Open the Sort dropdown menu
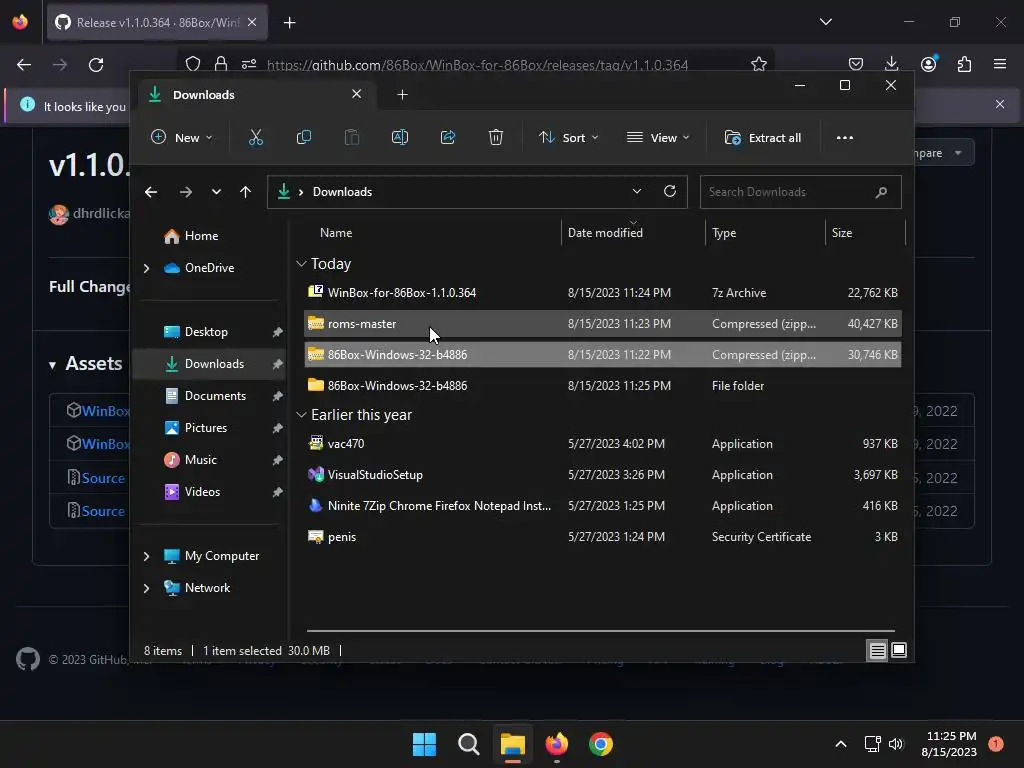Viewport: 1024px width, 768px height. 568,138
